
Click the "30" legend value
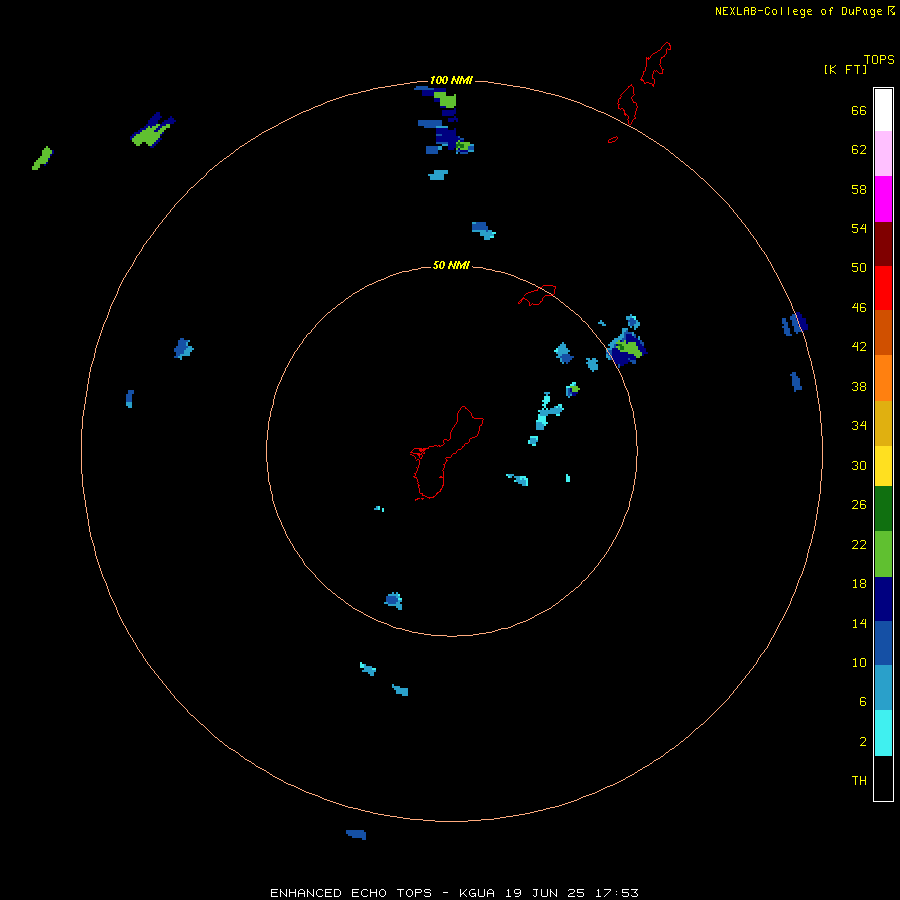(x=859, y=465)
